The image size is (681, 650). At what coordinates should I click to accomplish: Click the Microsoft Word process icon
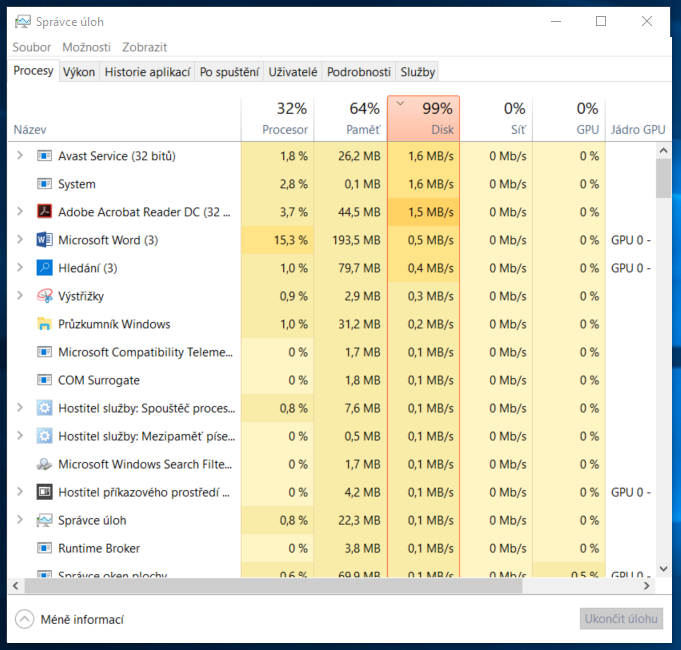pos(44,240)
